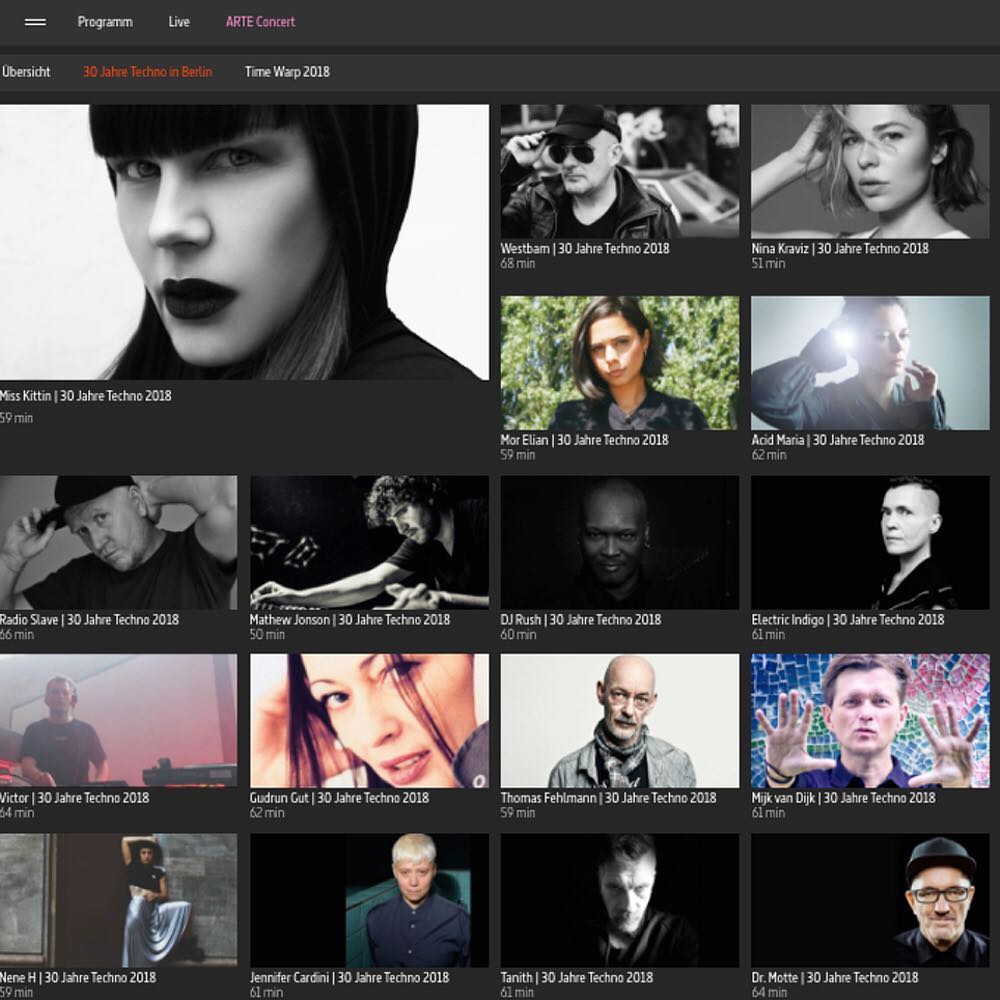
Task: Click the Mijk van Dijk | 30 Jahre Techno 2018 title
Action: 843,798
